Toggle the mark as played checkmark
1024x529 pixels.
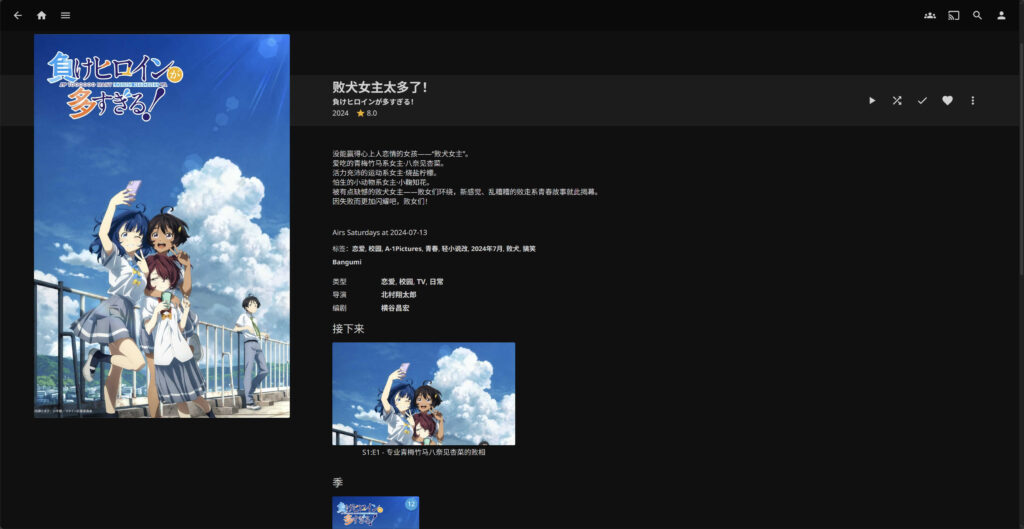pyautogui.click(x=922, y=101)
